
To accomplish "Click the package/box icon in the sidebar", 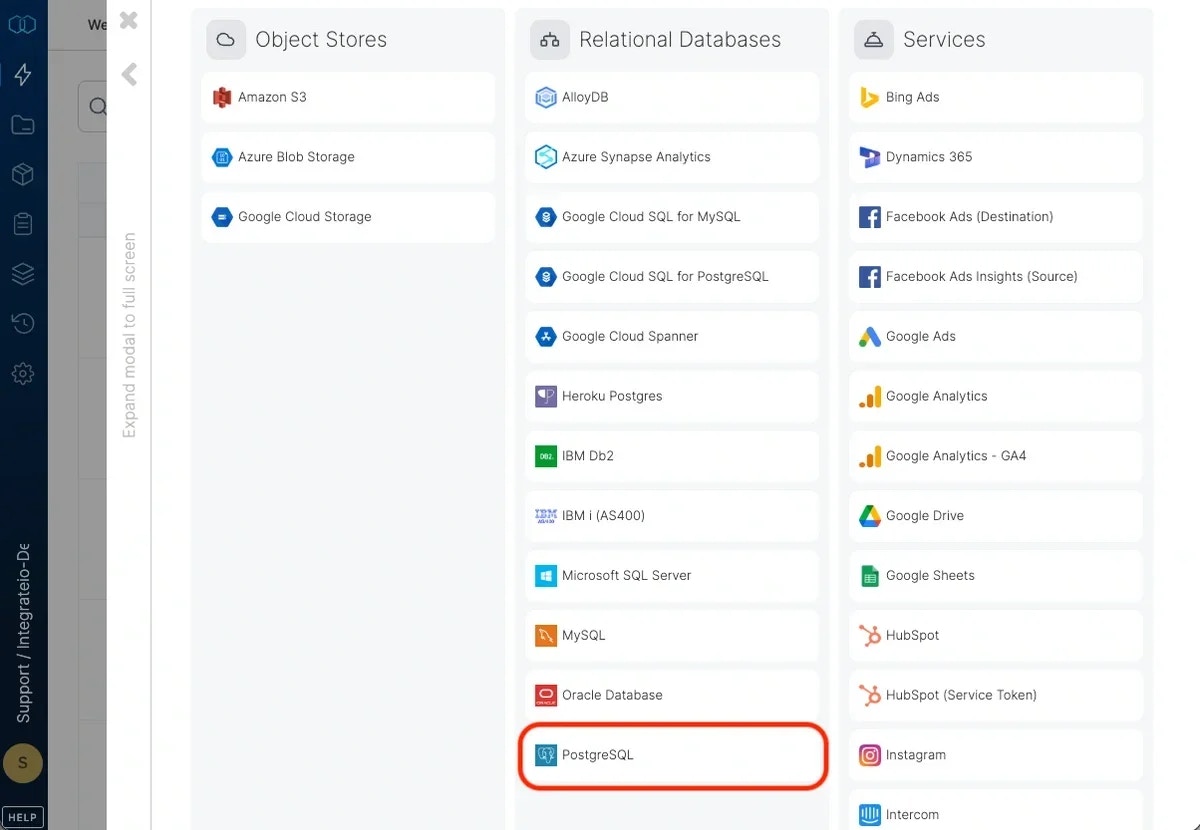I will 22,174.
